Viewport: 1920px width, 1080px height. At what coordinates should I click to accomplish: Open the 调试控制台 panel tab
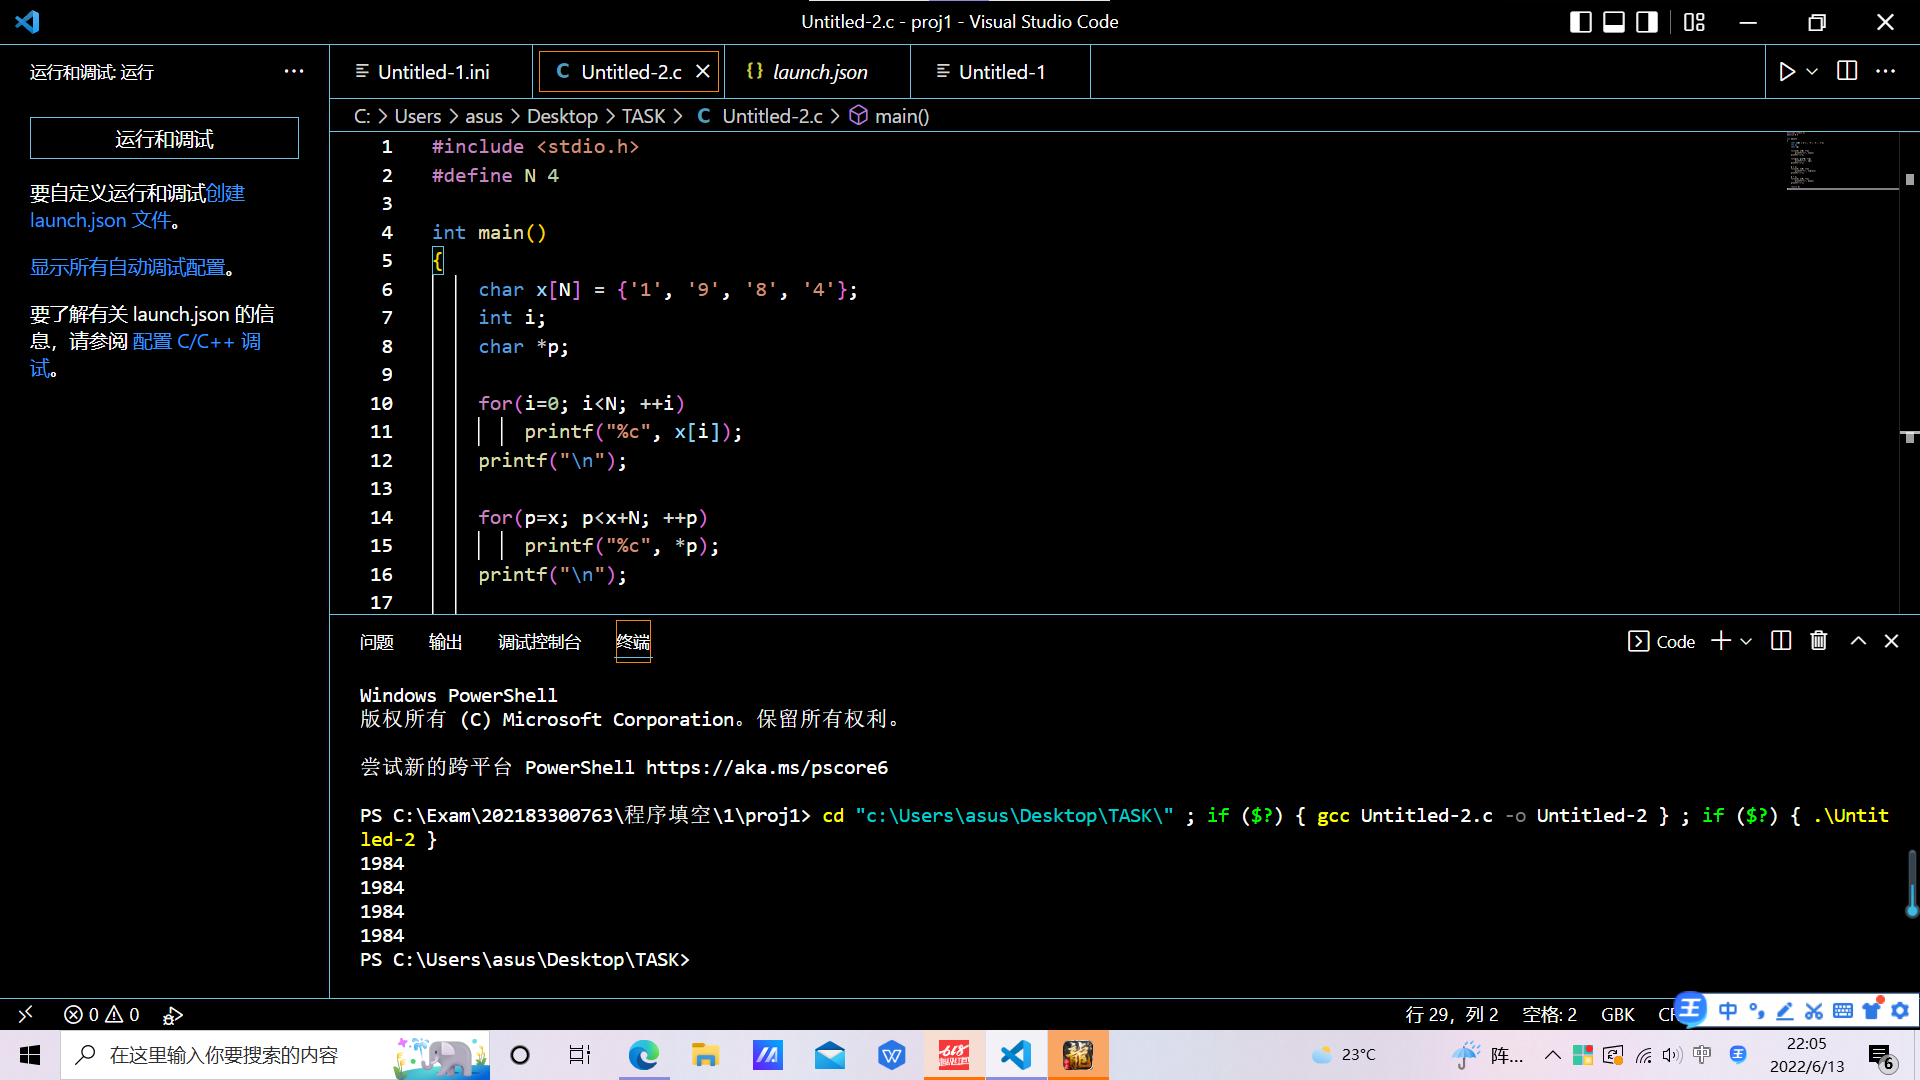tap(540, 642)
